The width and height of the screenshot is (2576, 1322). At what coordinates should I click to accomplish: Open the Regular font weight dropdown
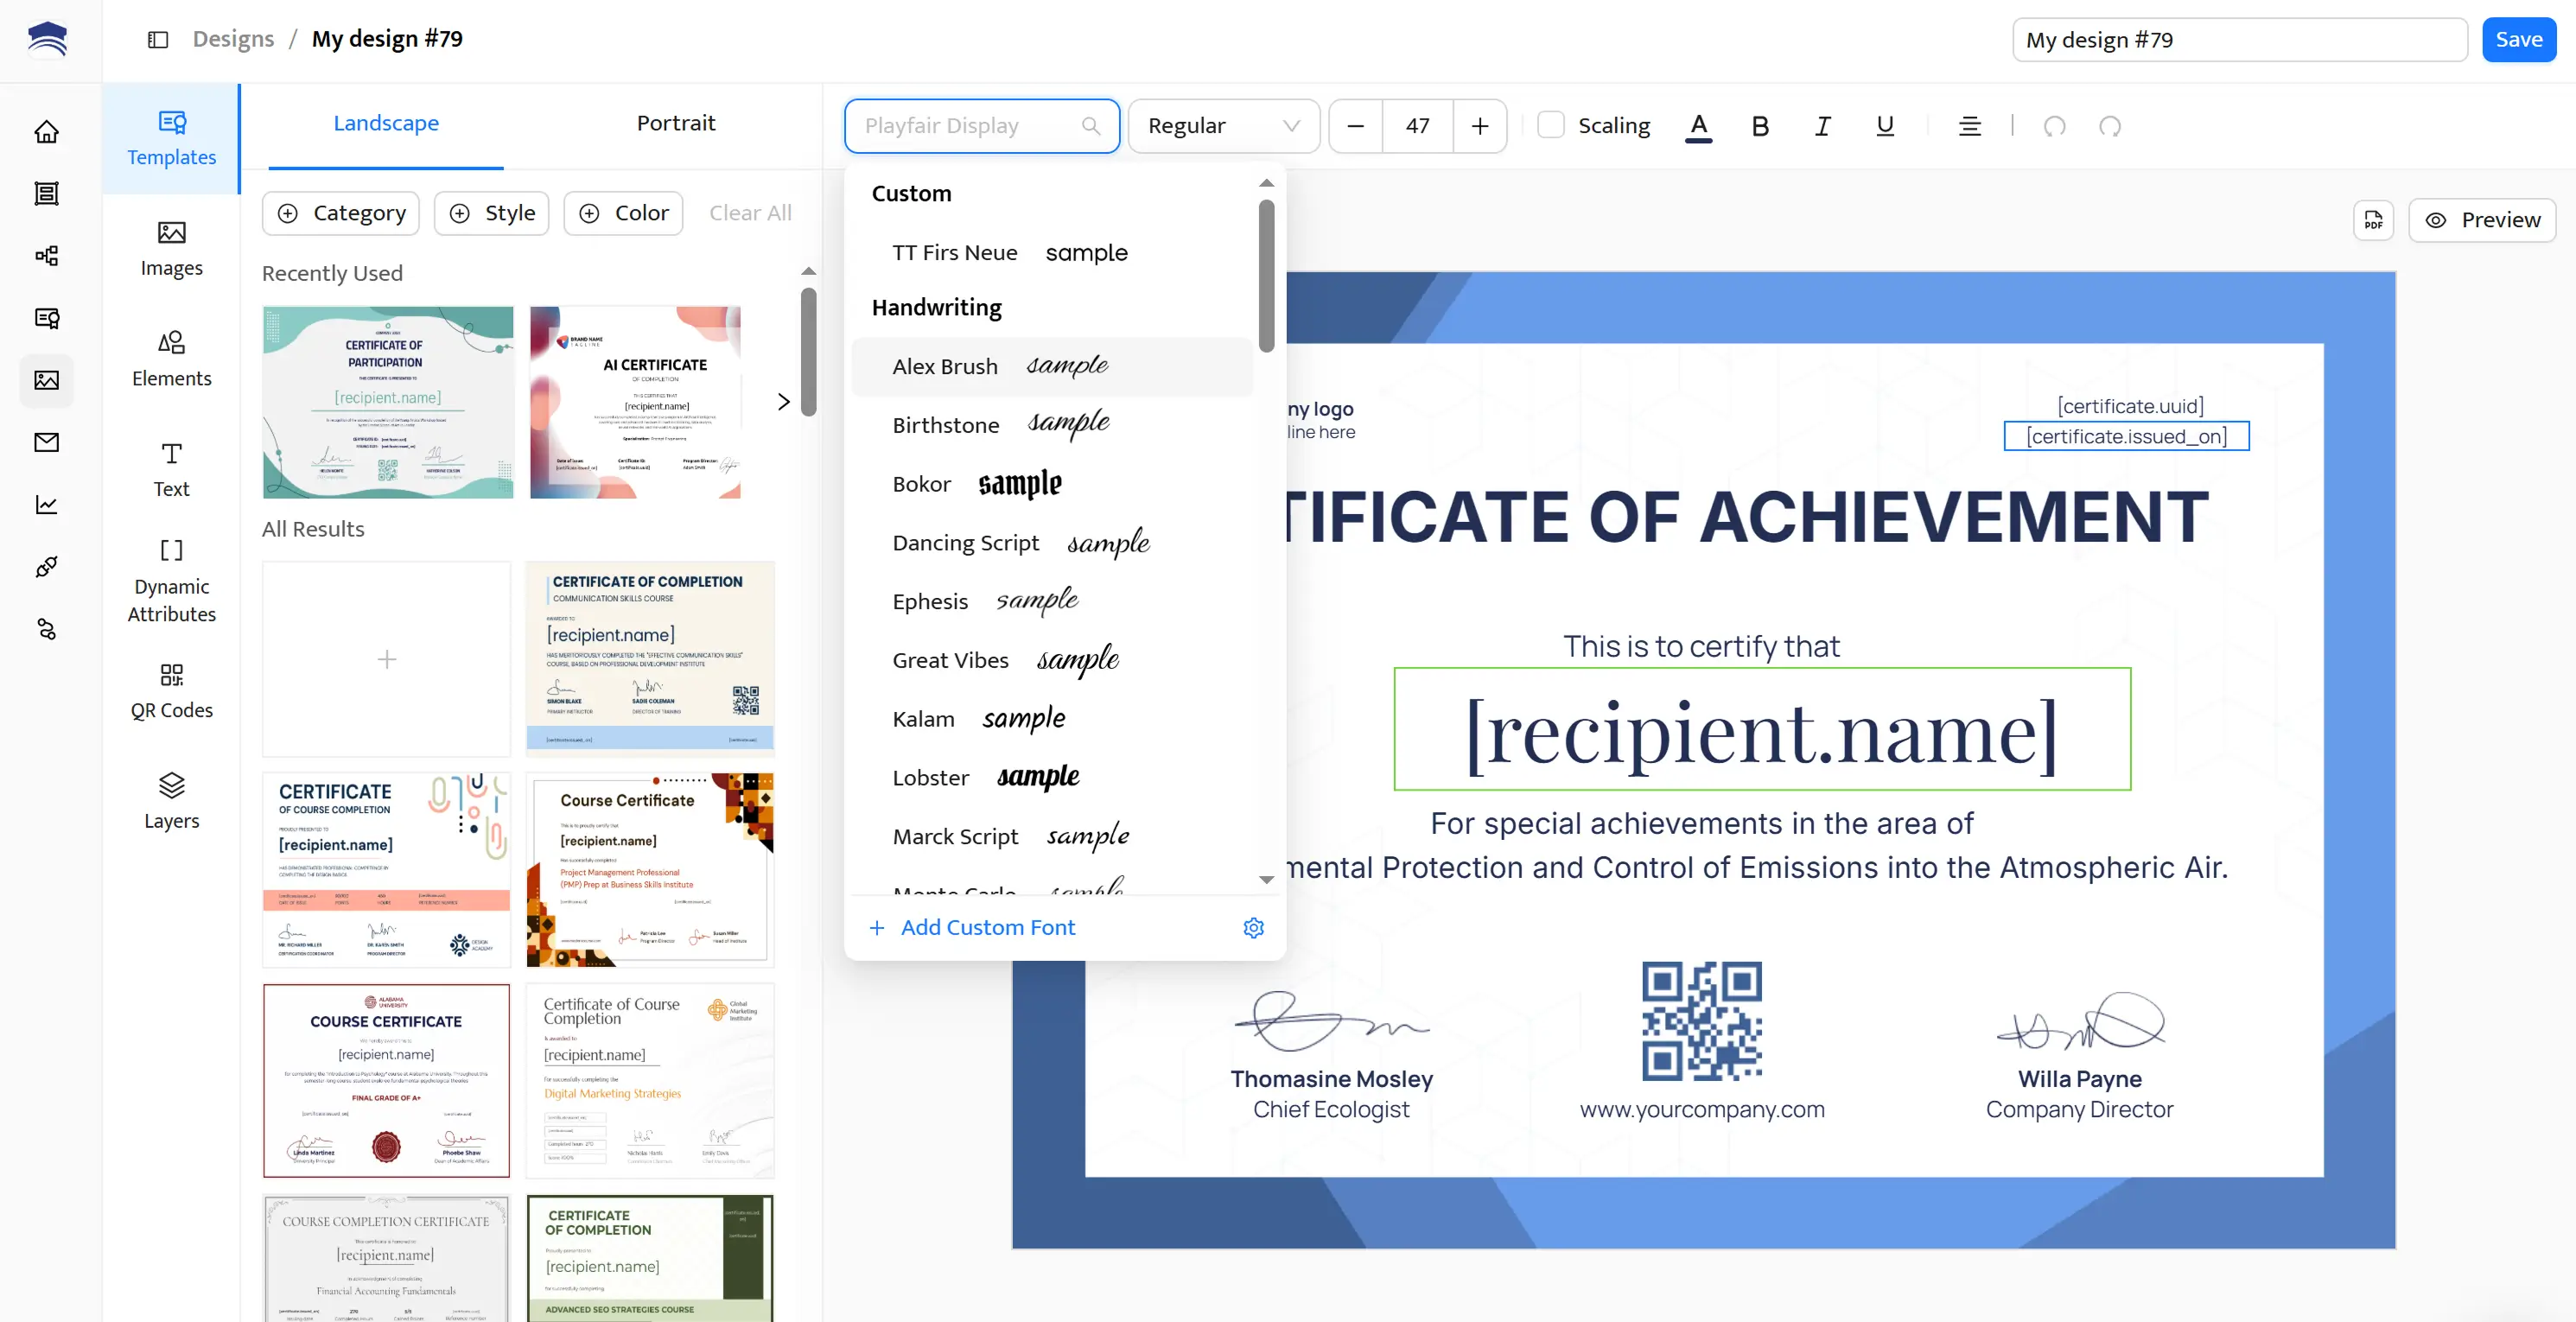[1223, 126]
